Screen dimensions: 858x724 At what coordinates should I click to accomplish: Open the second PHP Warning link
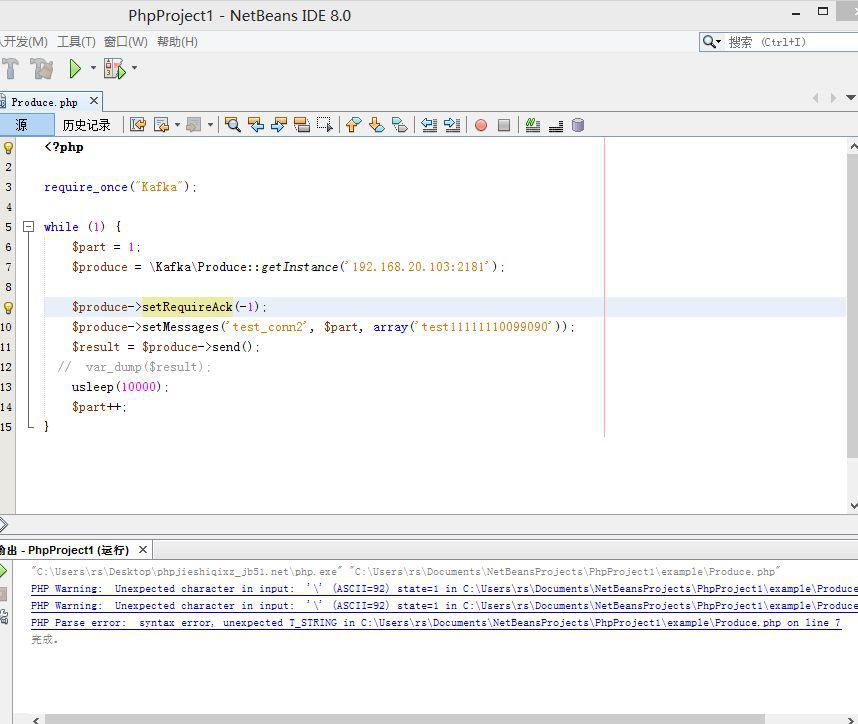(x=444, y=606)
